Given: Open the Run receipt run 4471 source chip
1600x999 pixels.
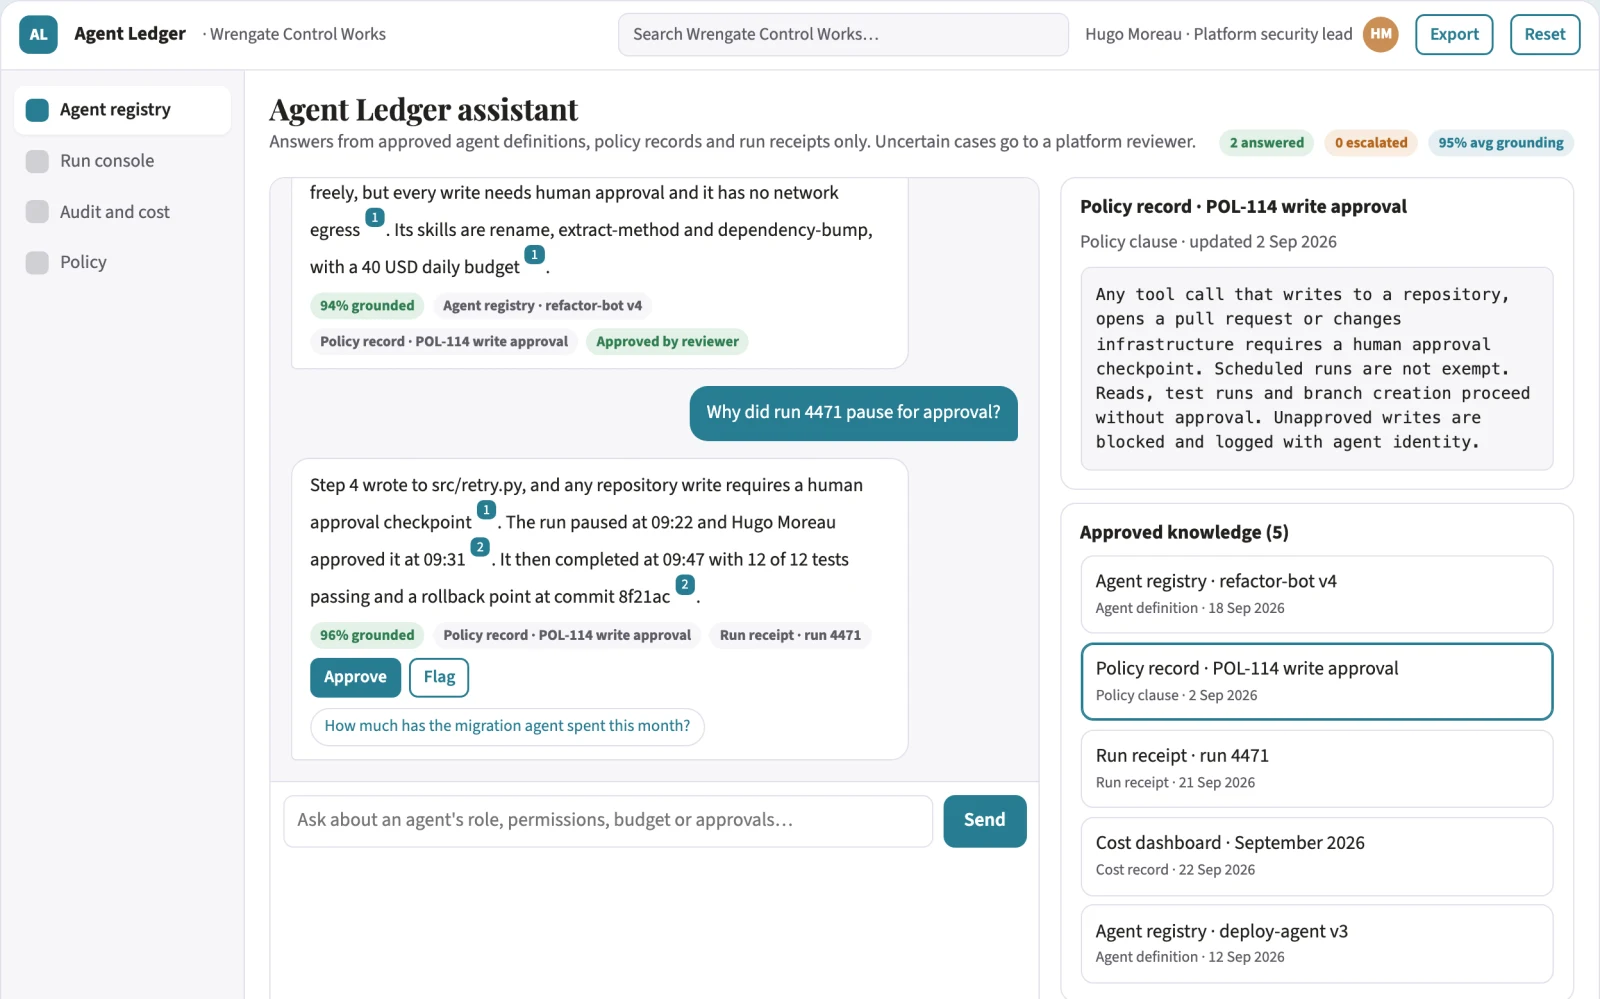Looking at the screenshot, I should point(790,635).
